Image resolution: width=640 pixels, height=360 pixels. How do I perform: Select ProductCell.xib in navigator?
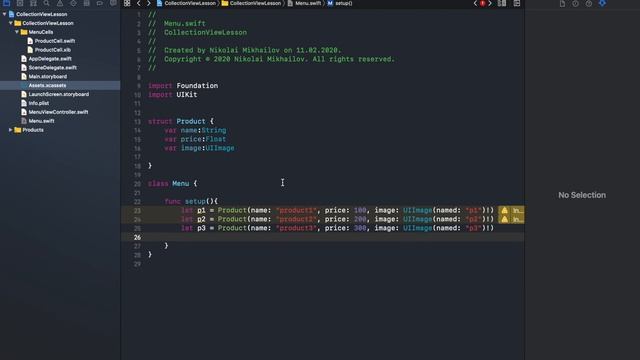53,50
